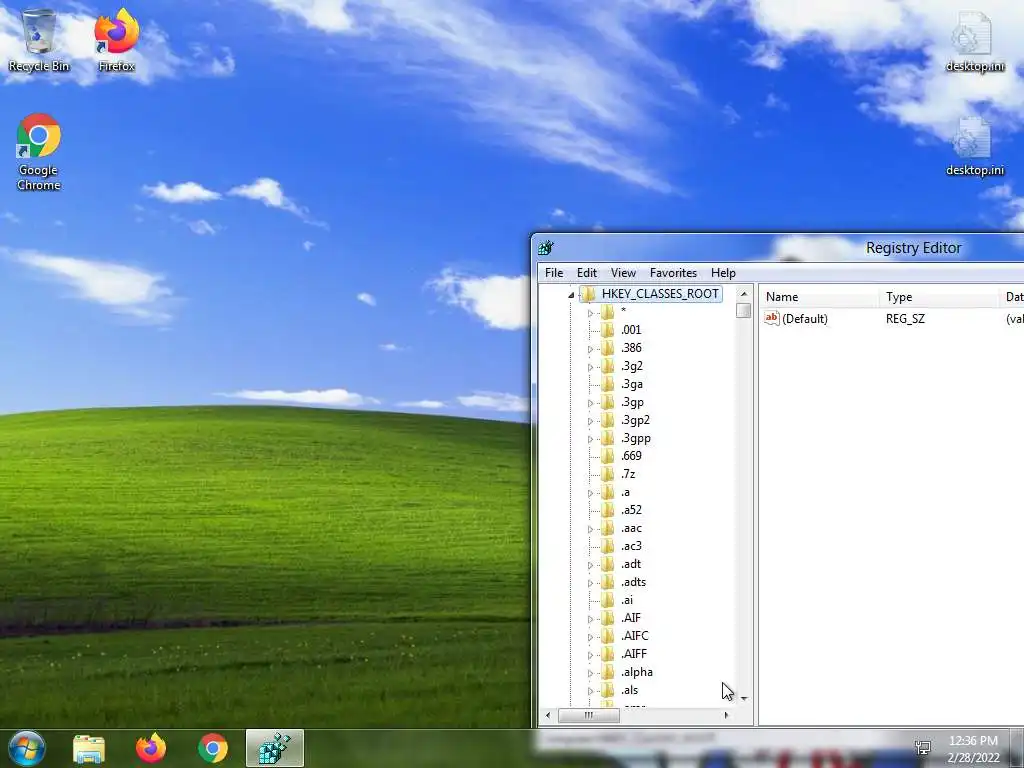Select the .AIF key text
Screen dimensions: 1024x768
pos(631,618)
